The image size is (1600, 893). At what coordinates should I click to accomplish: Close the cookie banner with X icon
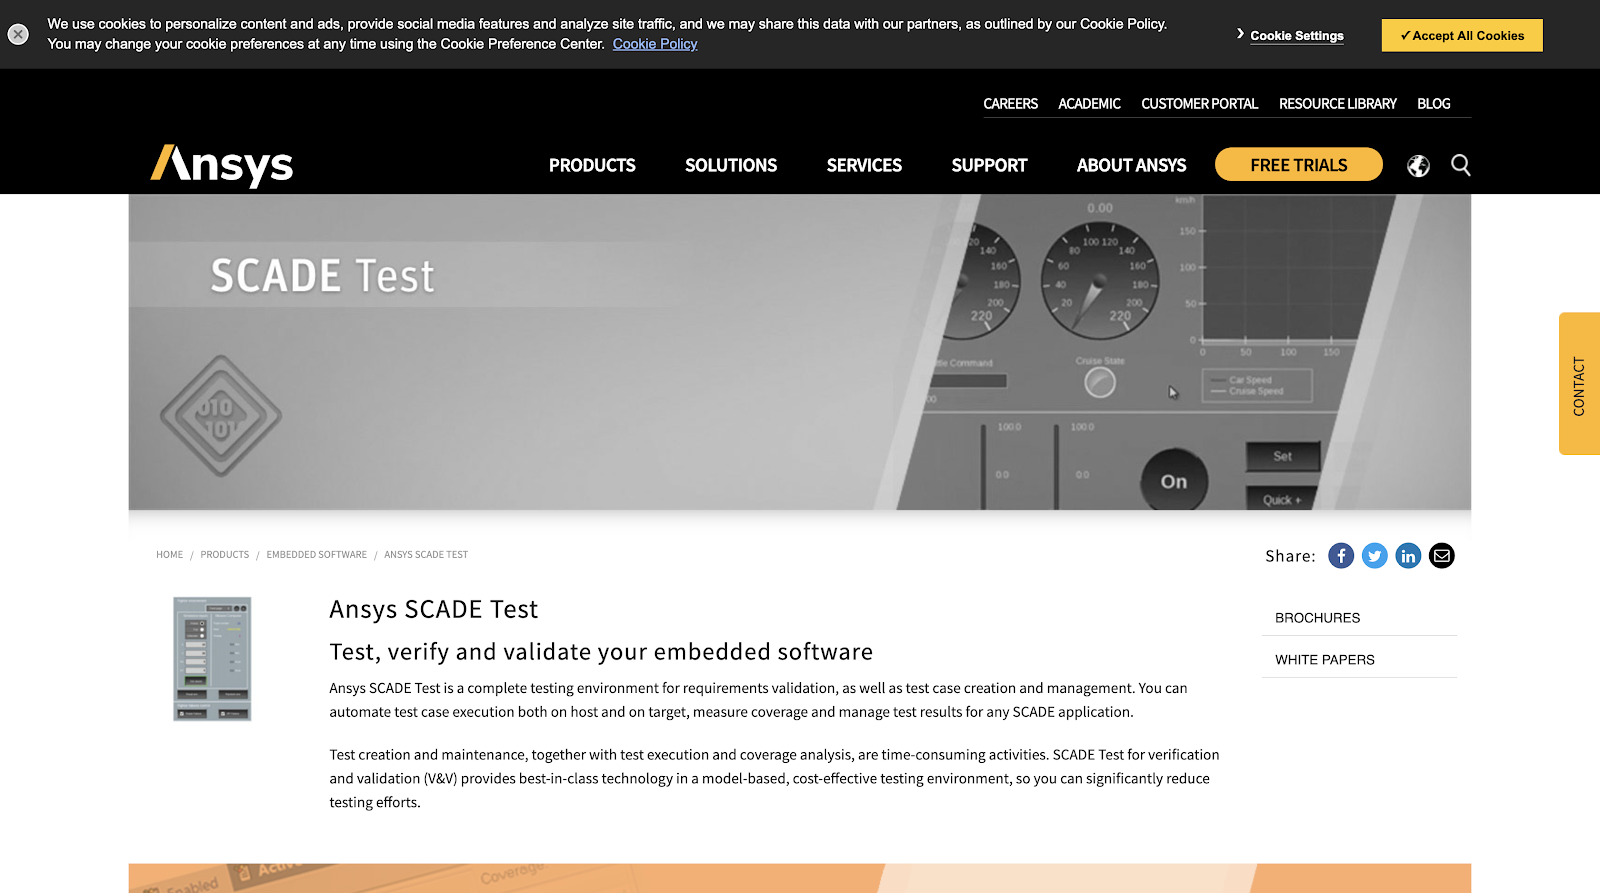coord(18,34)
